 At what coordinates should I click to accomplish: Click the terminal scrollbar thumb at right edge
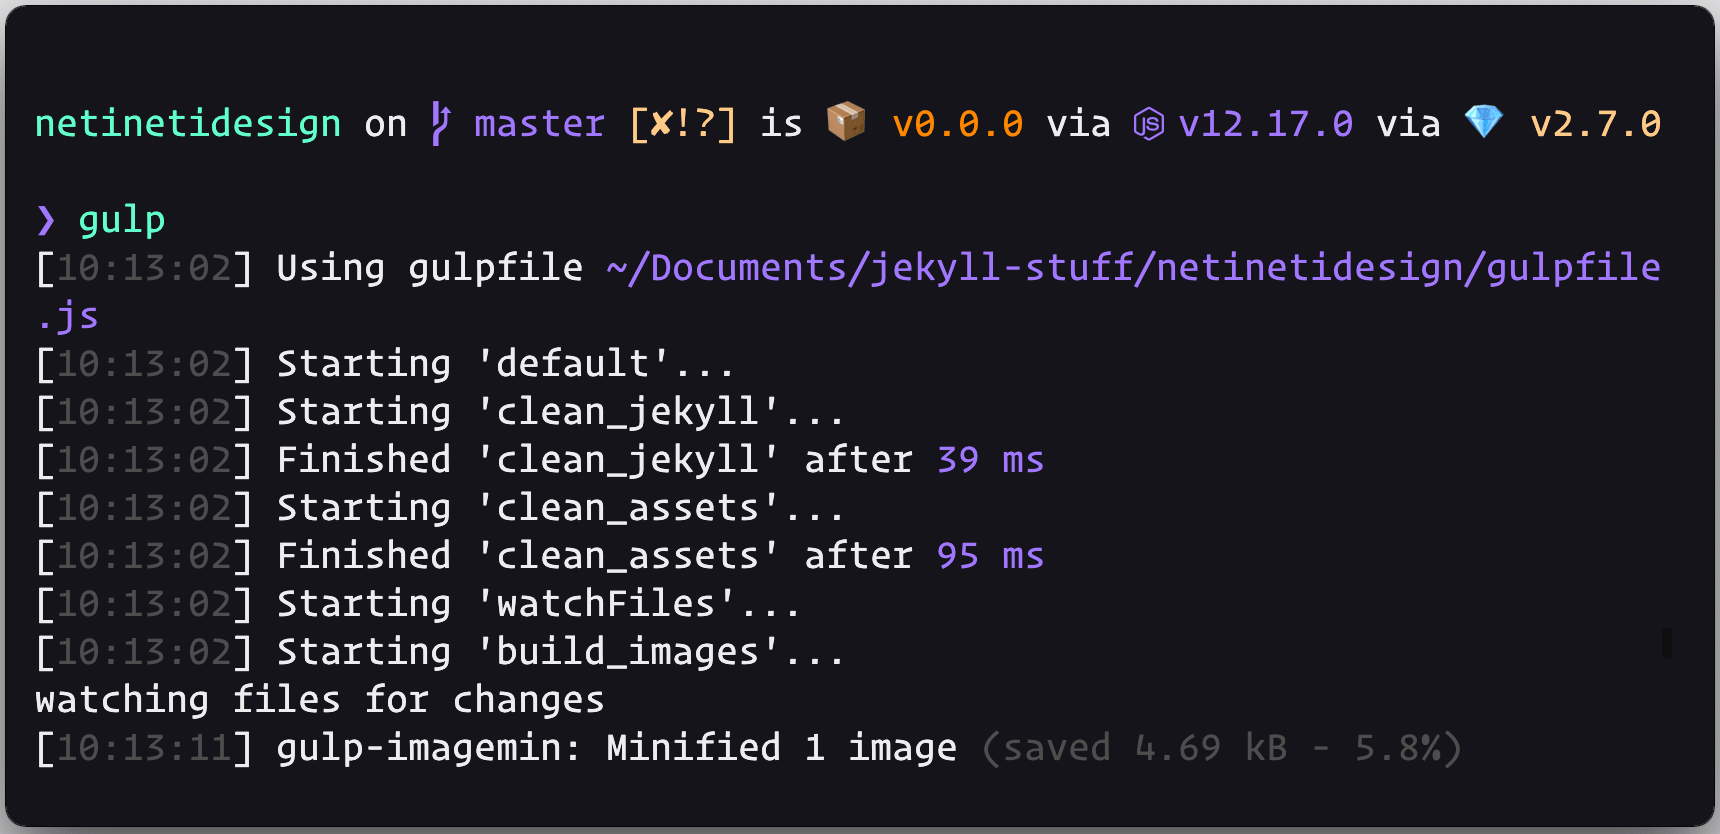1666,642
